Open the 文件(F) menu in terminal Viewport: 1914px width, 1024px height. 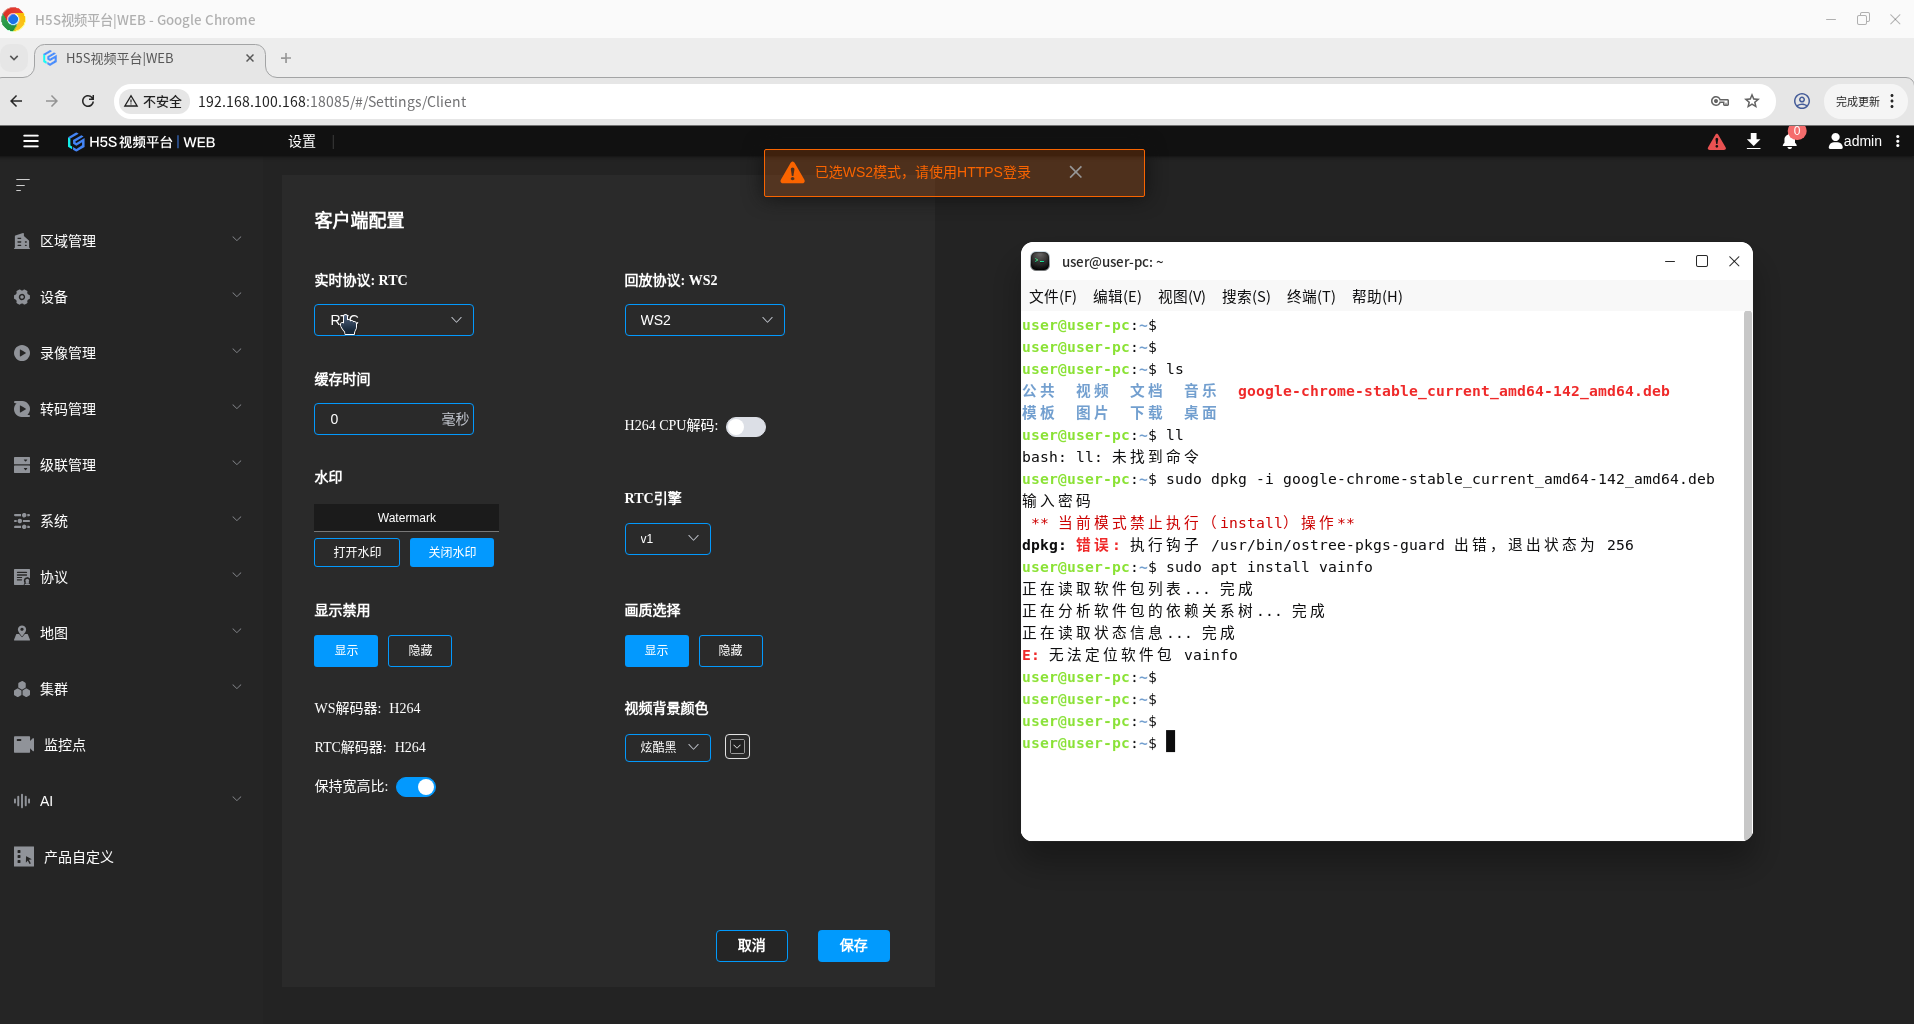(x=1053, y=297)
